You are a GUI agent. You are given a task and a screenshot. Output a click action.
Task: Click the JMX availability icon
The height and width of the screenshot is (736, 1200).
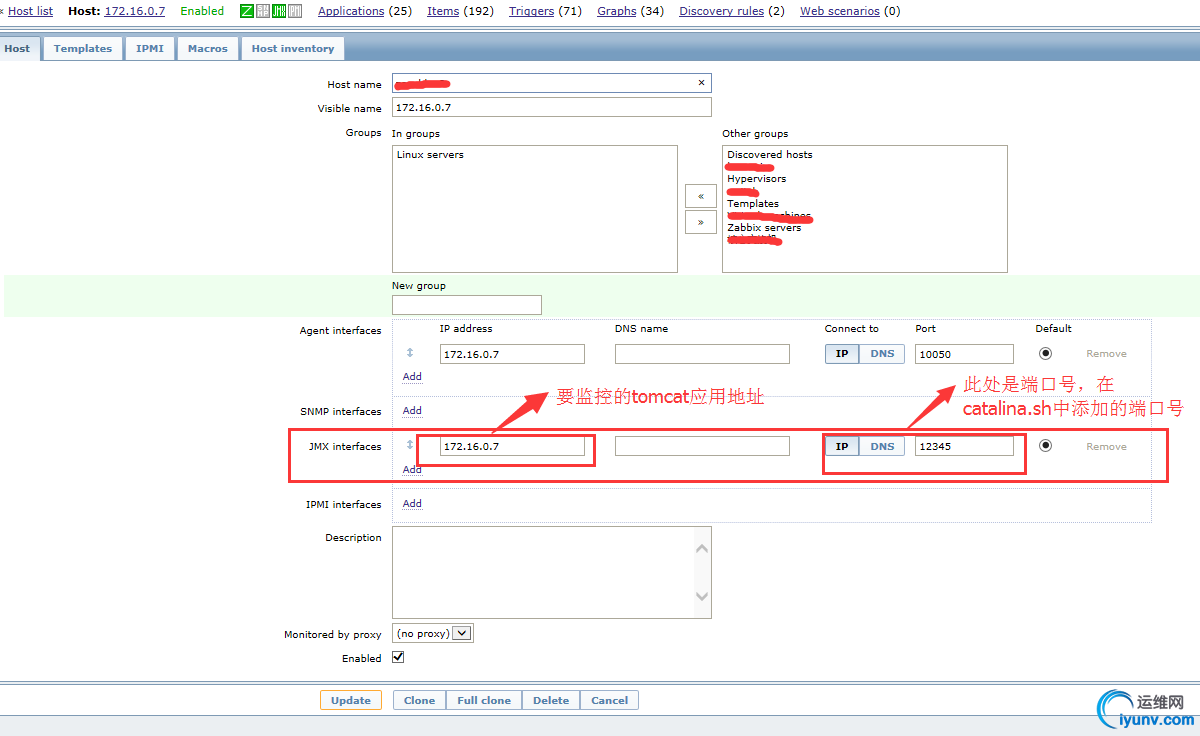click(x=279, y=11)
